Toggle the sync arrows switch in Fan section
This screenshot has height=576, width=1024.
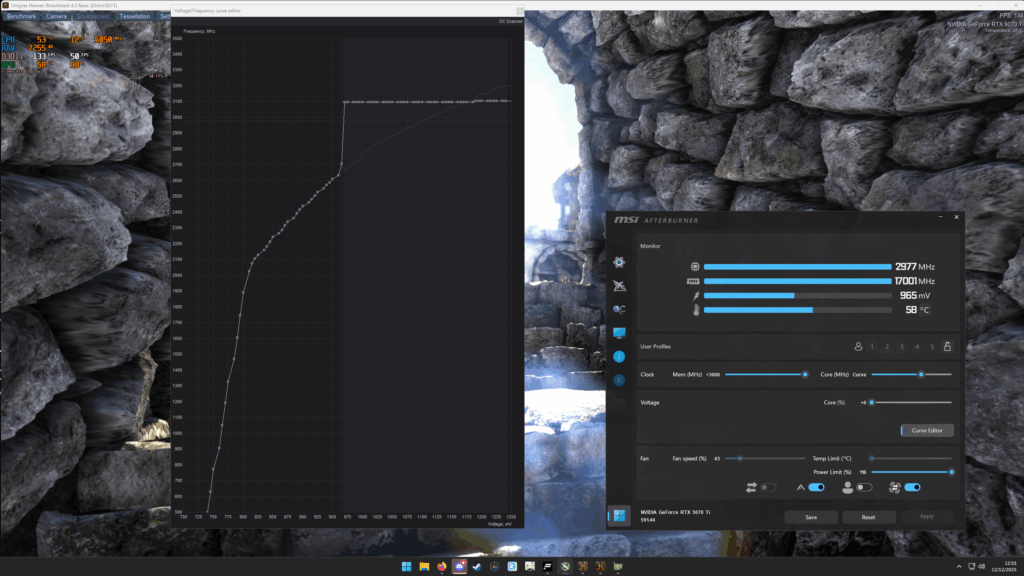tap(768, 487)
